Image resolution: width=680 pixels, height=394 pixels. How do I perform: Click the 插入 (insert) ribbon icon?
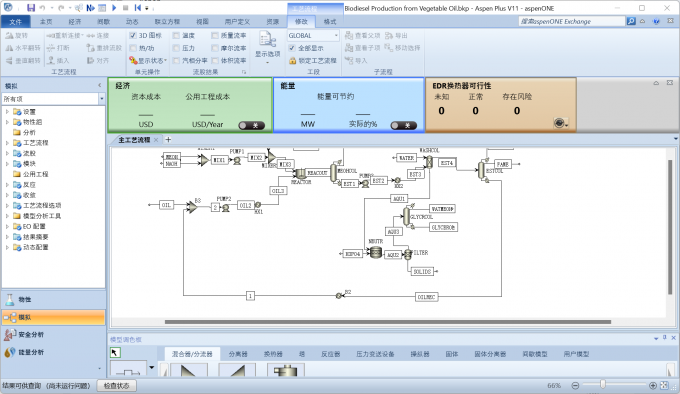[51, 60]
